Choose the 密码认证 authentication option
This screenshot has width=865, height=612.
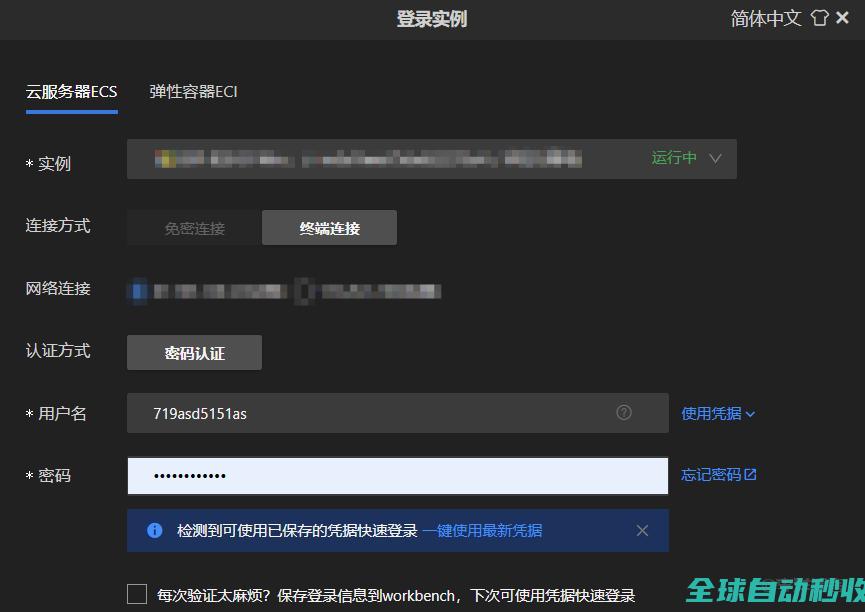point(194,353)
